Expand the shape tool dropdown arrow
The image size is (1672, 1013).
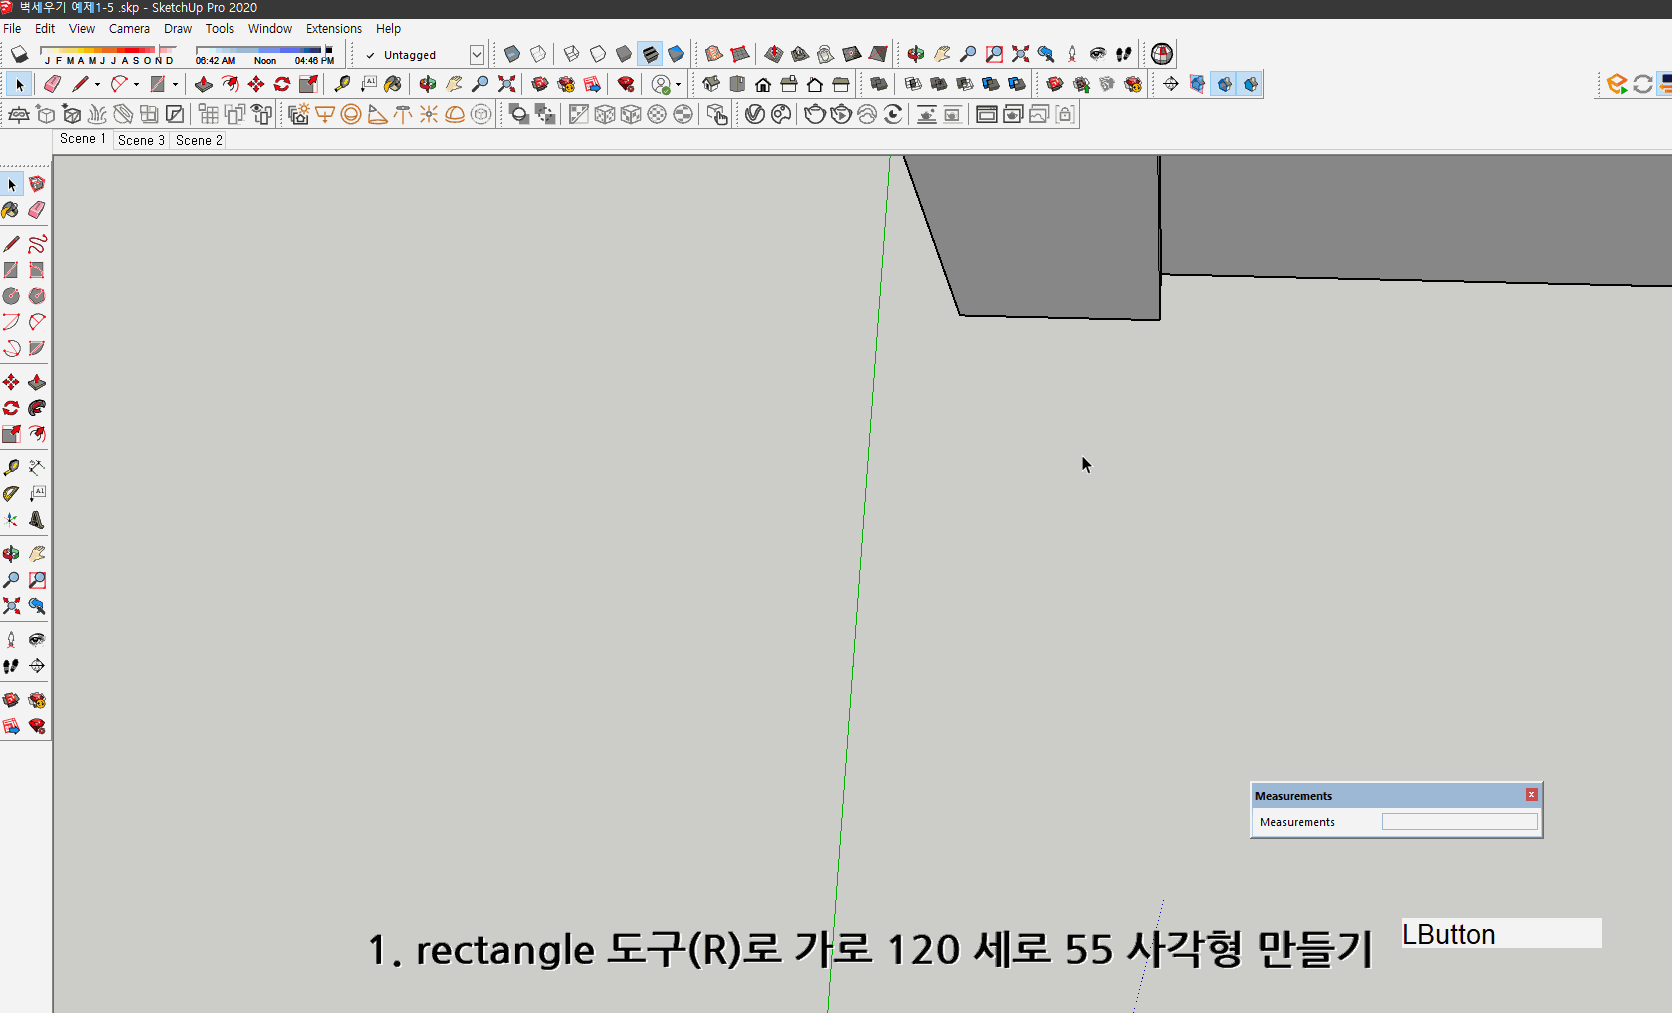[175, 84]
